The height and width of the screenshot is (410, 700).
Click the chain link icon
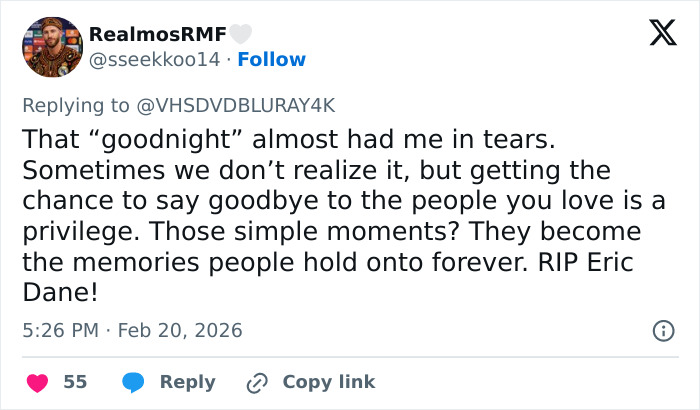click(x=259, y=382)
